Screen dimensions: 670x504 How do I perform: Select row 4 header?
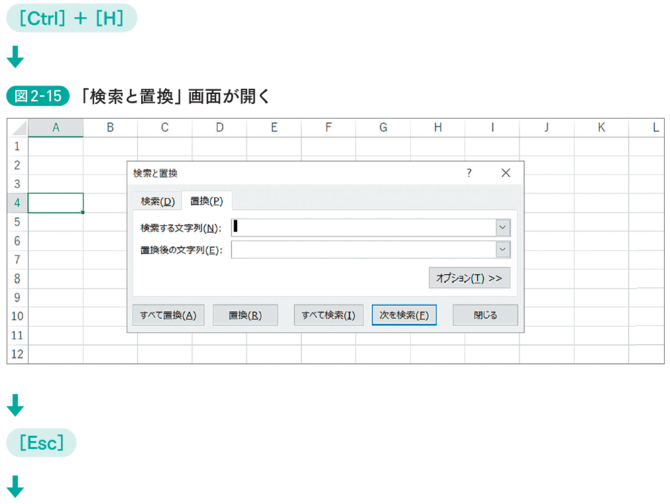(18, 203)
